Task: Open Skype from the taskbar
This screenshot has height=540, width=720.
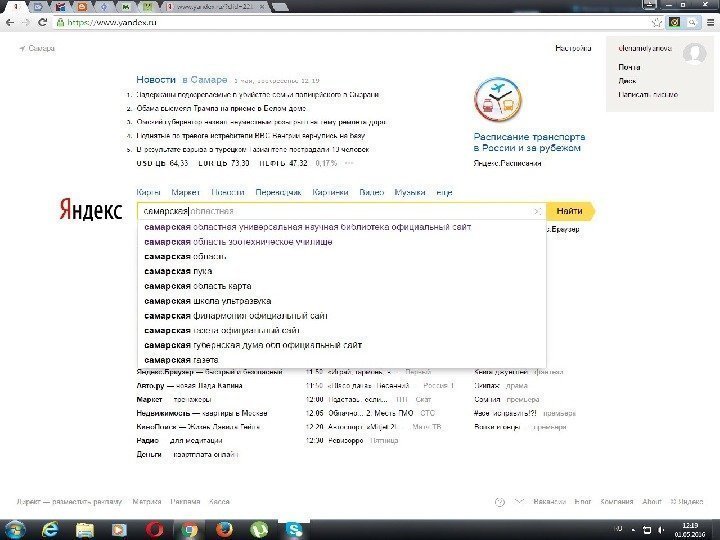Action: 294,530
